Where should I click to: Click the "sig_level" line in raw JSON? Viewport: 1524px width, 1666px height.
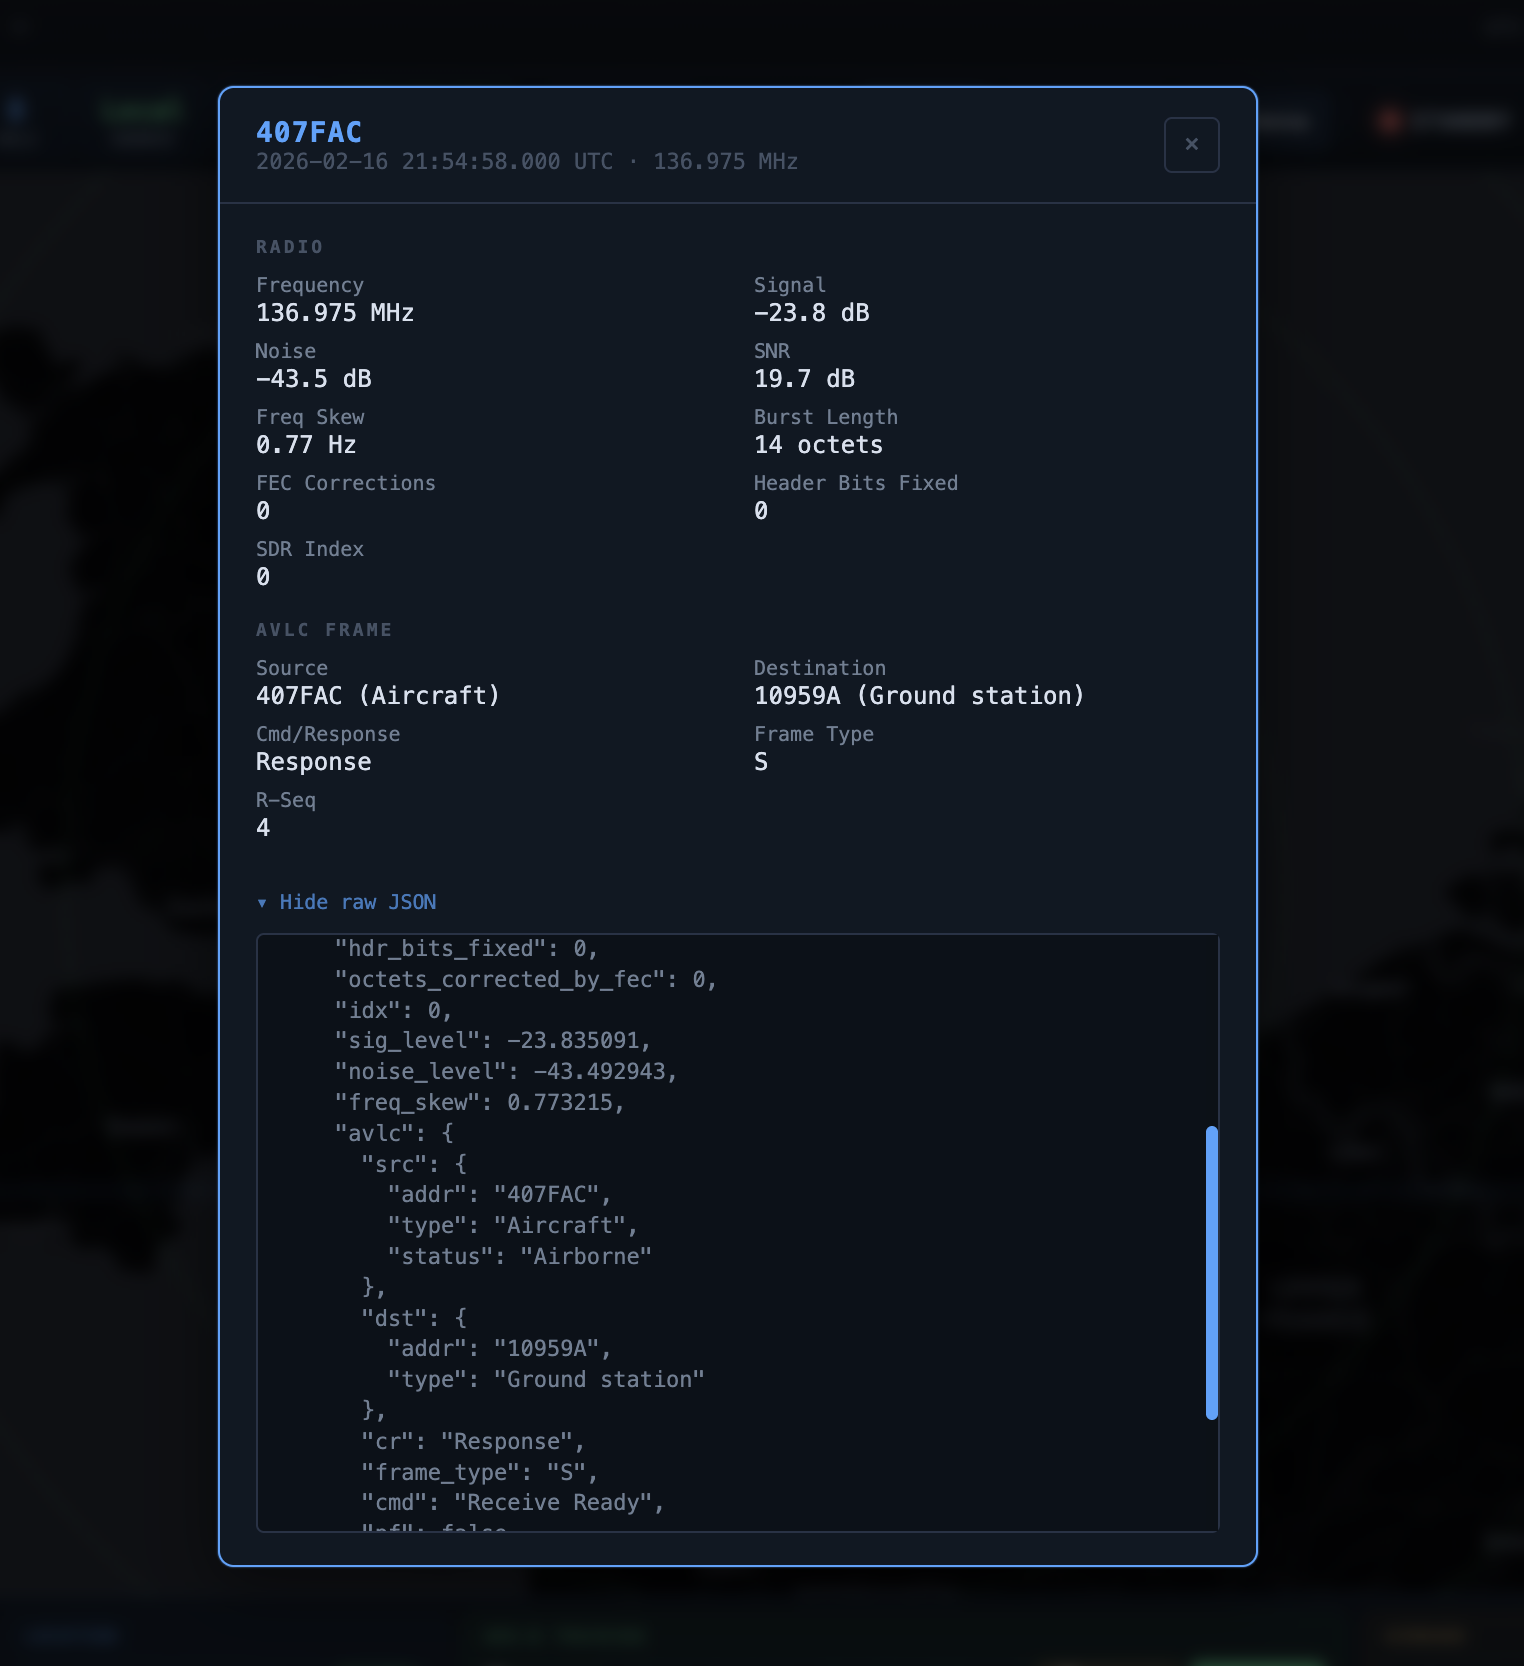click(492, 1040)
